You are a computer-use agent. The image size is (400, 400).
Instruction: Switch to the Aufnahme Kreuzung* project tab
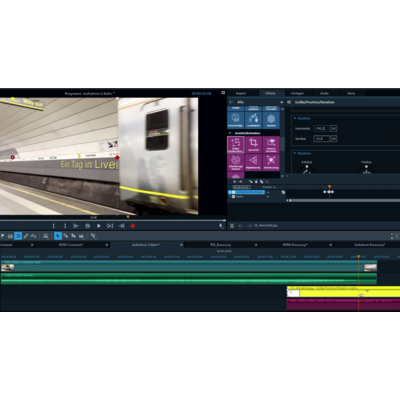point(369,245)
